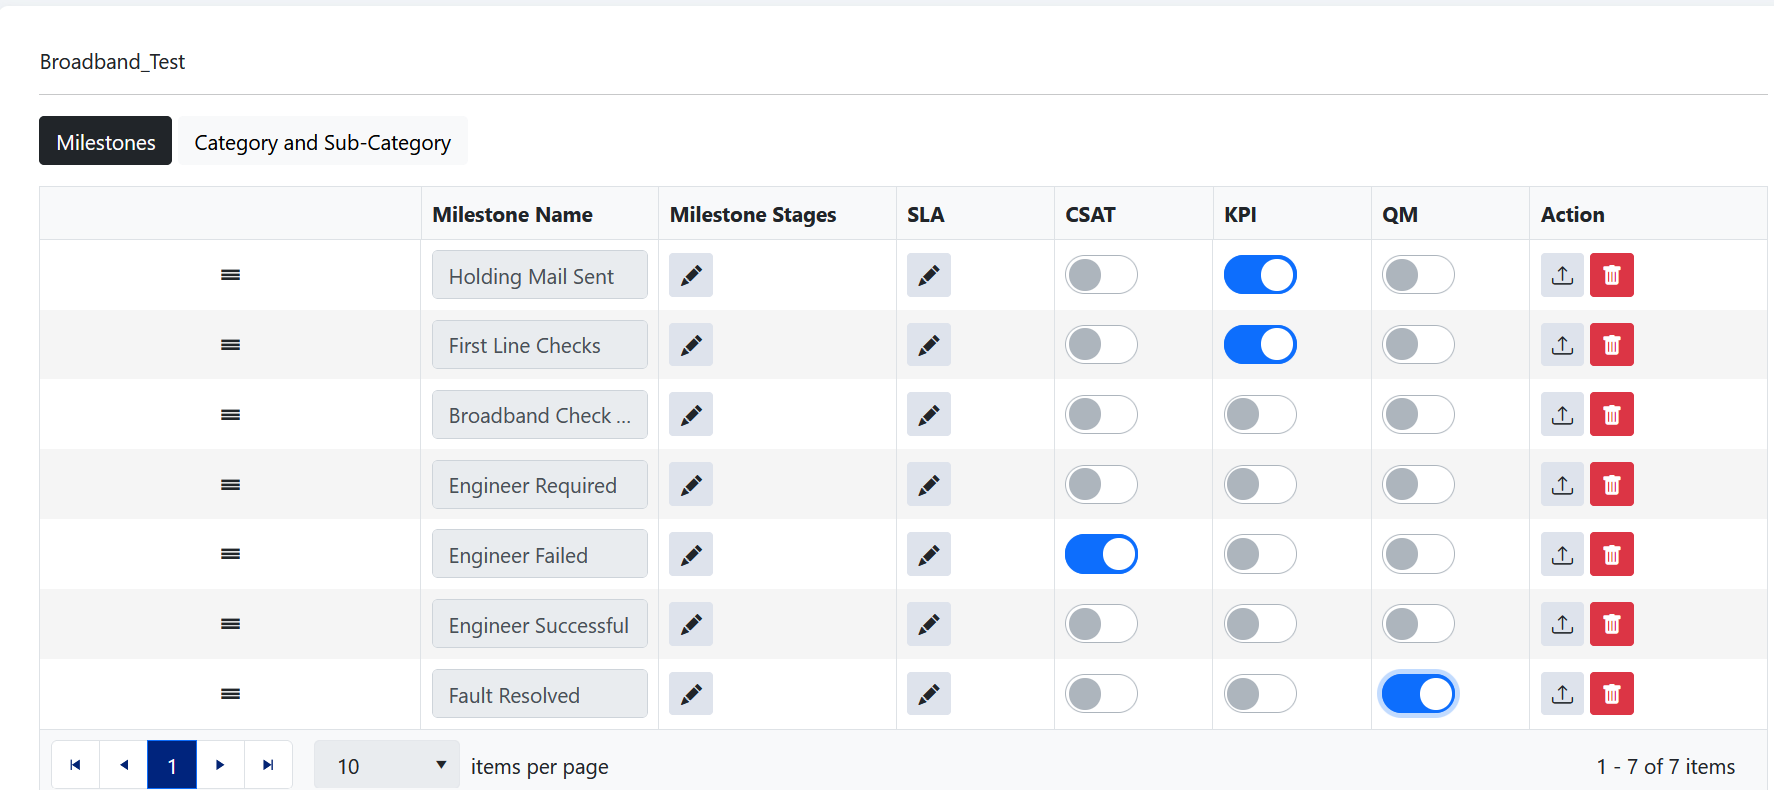This screenshot has height=790, width=1774.
Task: Edit SLA for Engineer Successful milestone
Action: tap(928, 624)
